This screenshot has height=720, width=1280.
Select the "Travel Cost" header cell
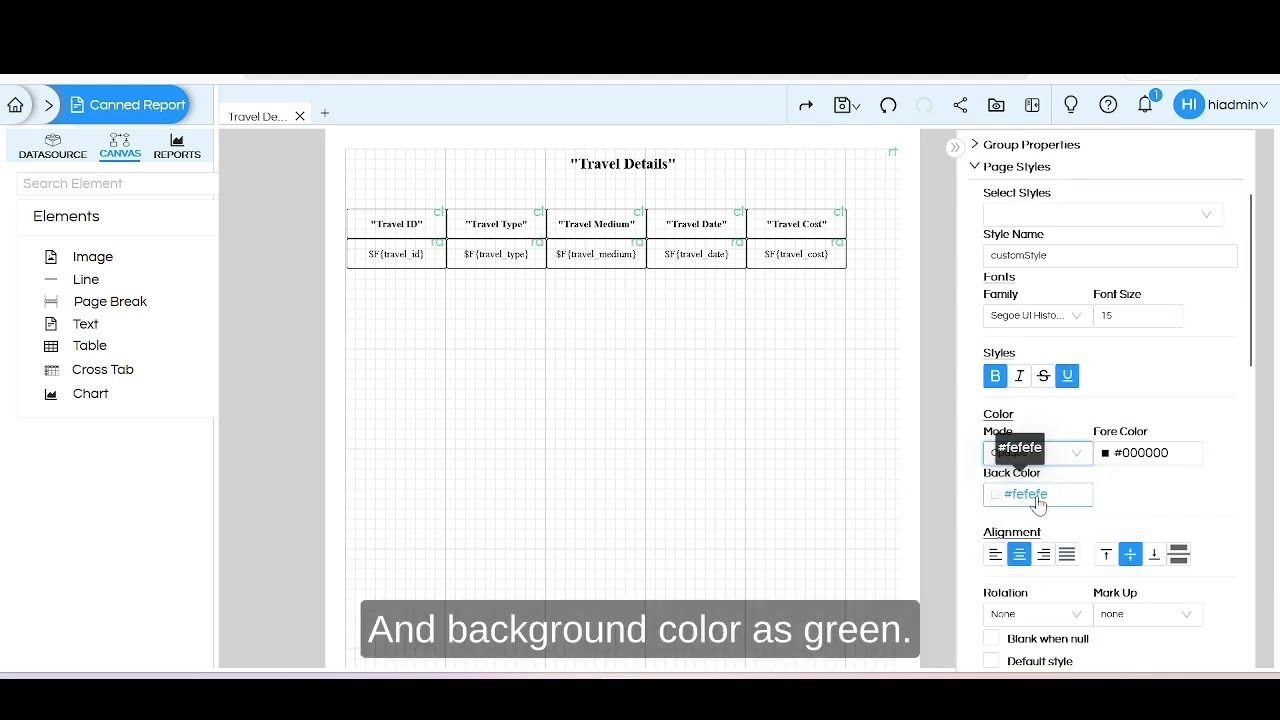796,224
